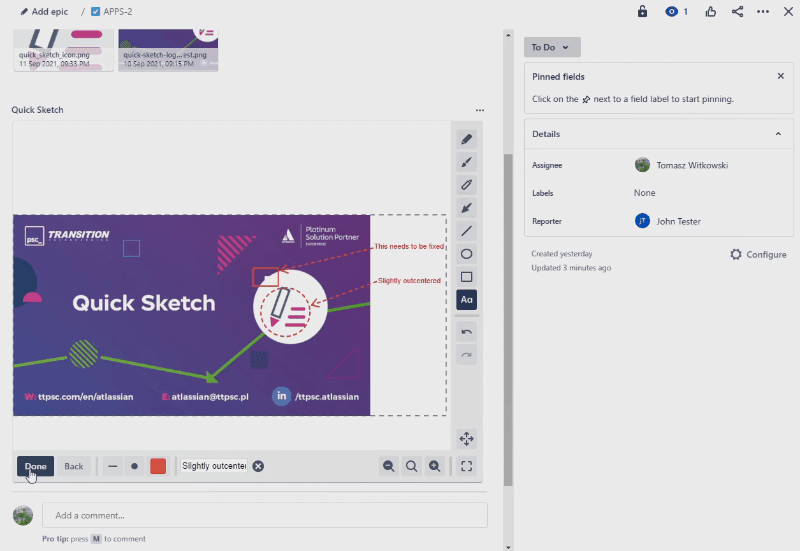The height and width of the screenshot is (551, 800).
Task: Open the red color picker swatch
Action: (158, 466)
